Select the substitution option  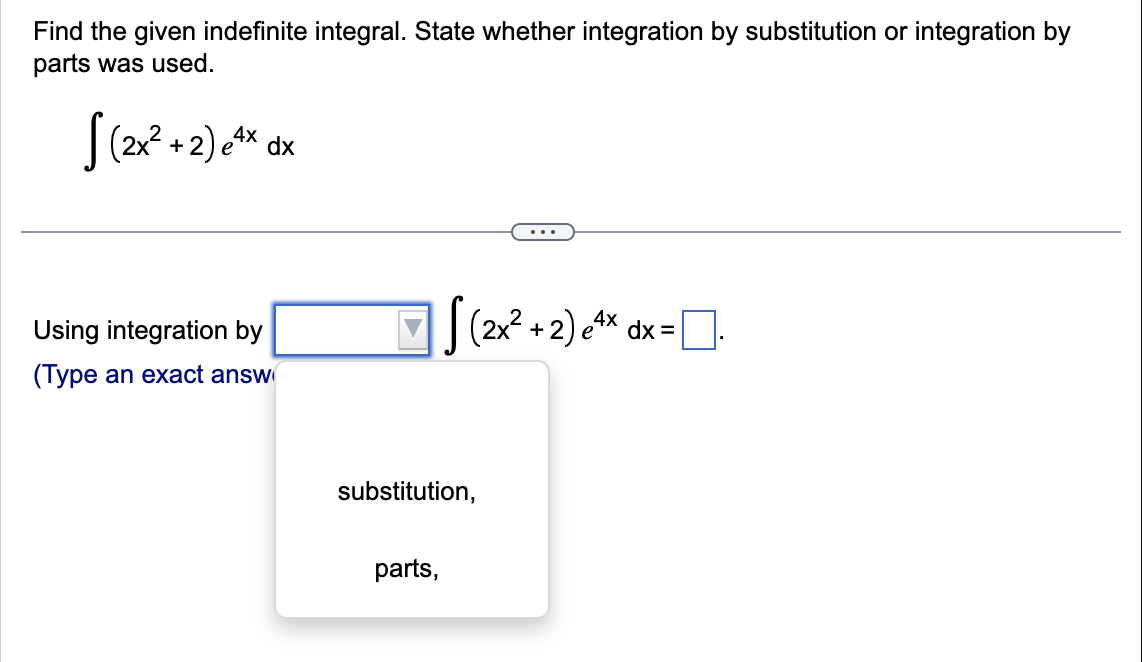click(408, 492)
